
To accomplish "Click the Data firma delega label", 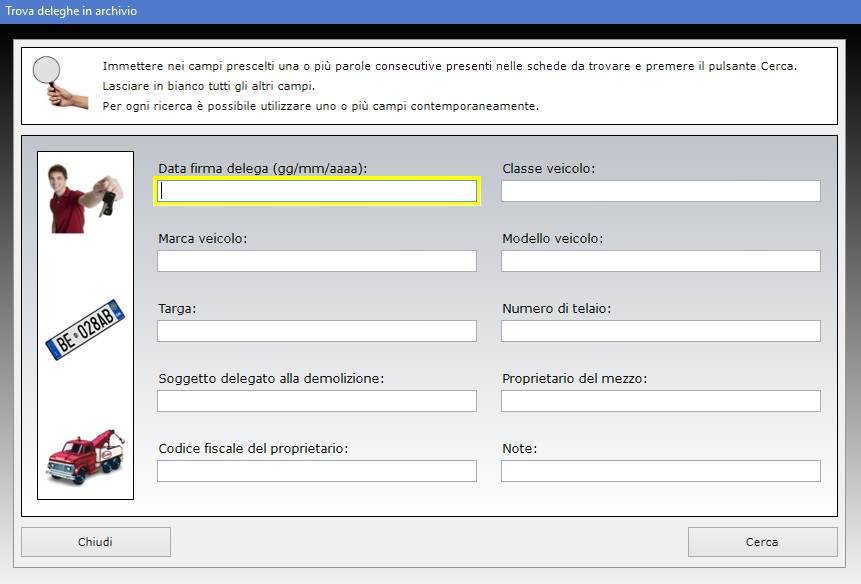I will click(x=262, y=169).
